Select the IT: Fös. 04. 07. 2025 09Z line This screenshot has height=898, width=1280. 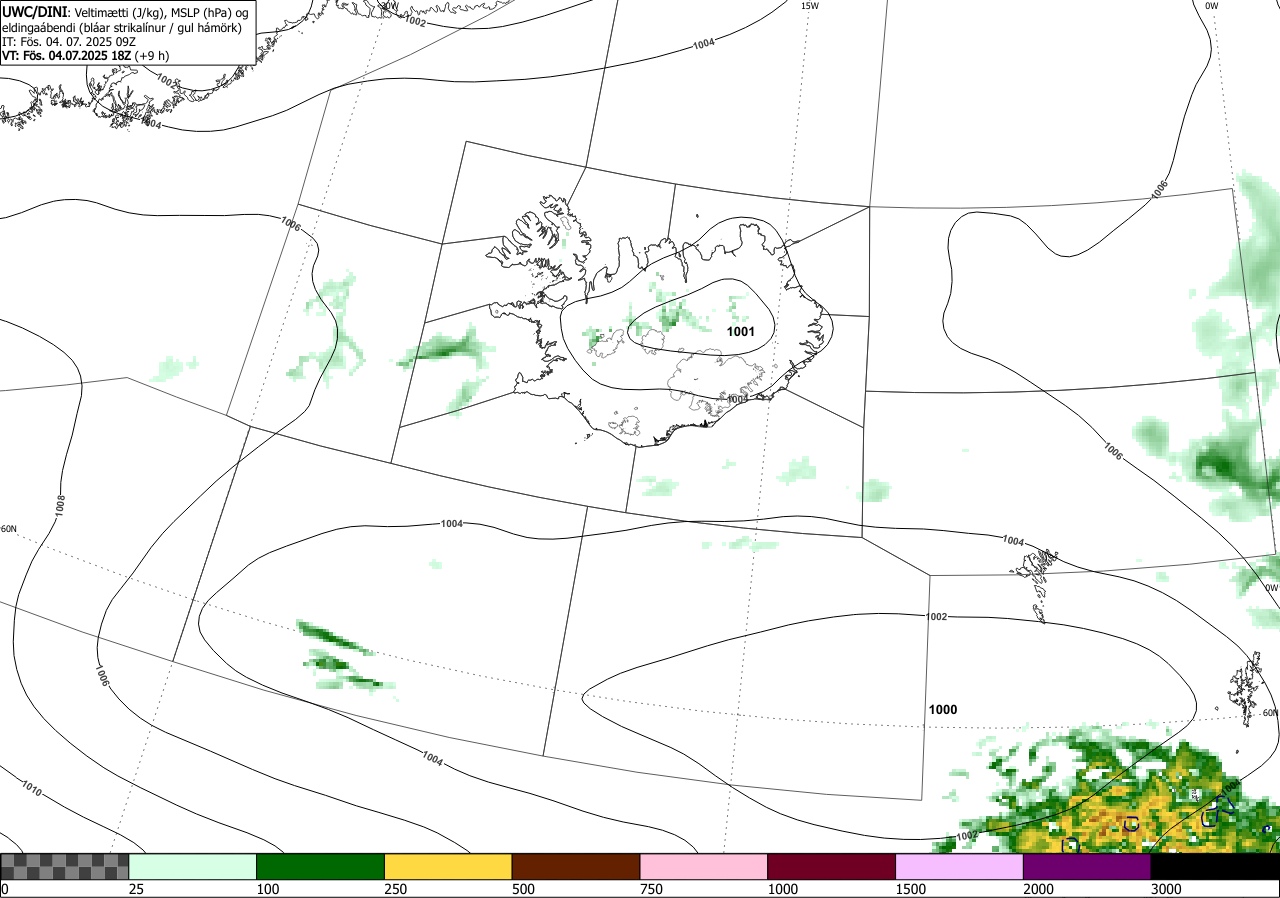coord(67,42)
